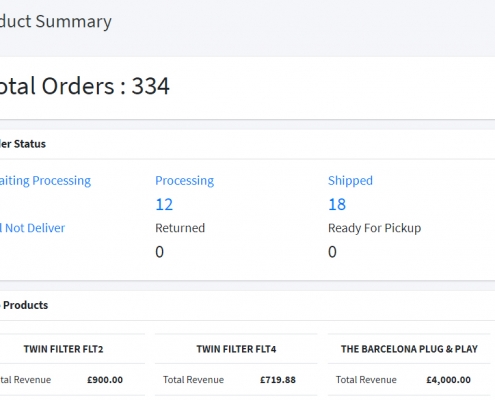Select the Returned status label
This screenshot has width=495, height=400.
click(180, 228)
